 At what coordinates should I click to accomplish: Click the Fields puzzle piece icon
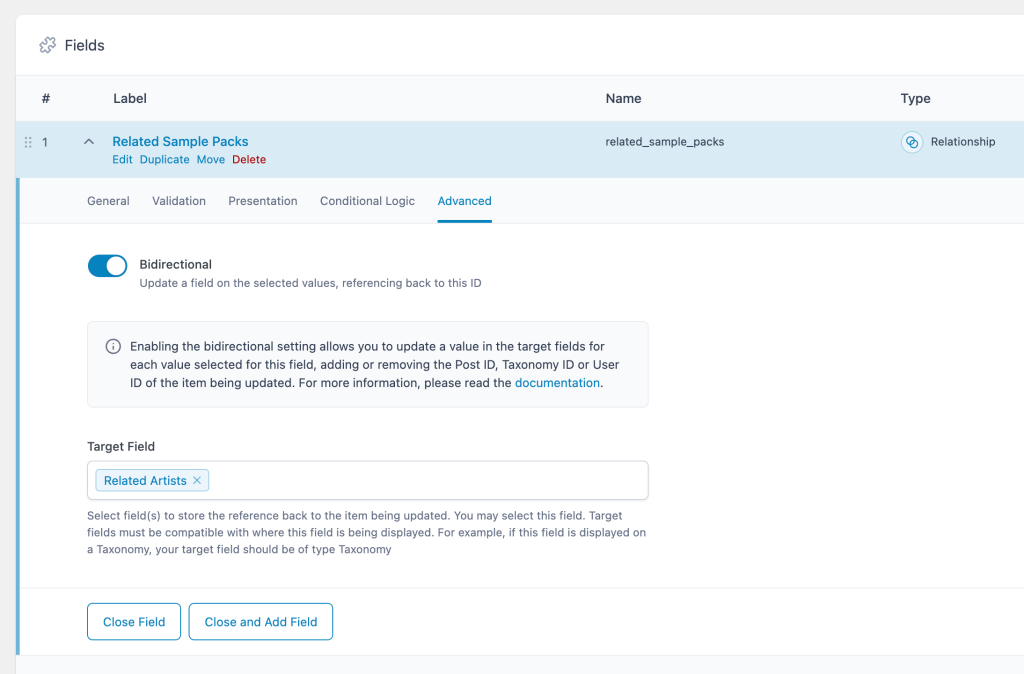tap(47, 45)
